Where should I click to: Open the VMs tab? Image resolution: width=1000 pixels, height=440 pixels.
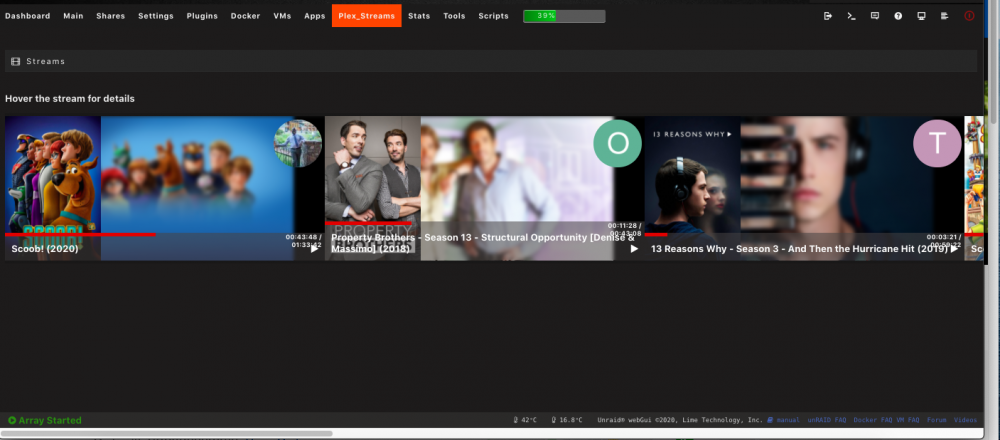tap(282, 16)
